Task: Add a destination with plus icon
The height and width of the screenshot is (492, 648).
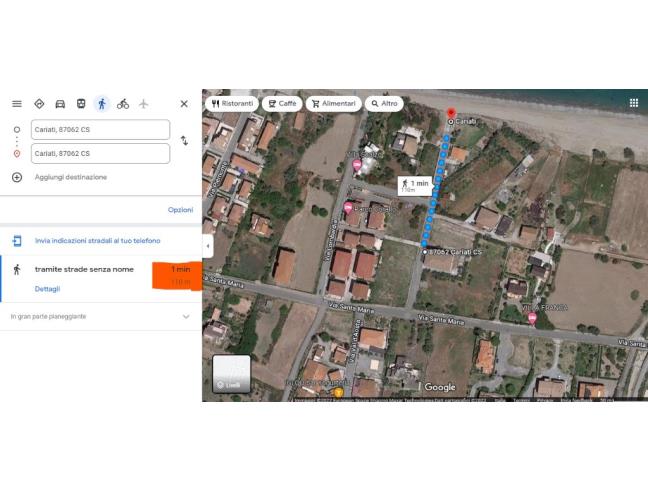Action: click(x=17, y=177)
